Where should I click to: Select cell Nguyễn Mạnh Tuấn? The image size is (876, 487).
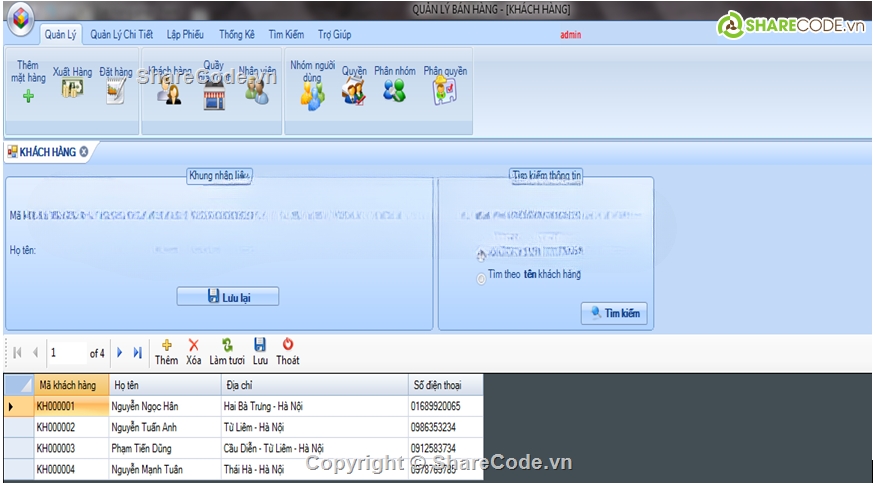click(x=165, y=469)
